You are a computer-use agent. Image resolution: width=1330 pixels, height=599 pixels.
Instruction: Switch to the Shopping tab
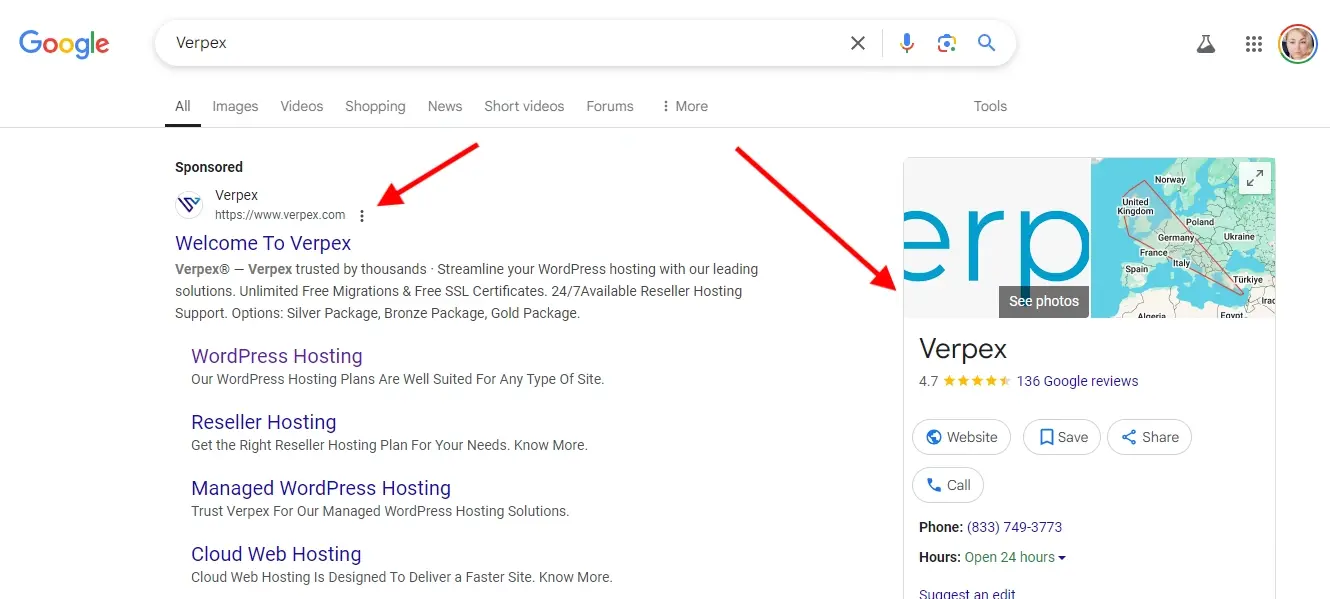click(375, 106)
